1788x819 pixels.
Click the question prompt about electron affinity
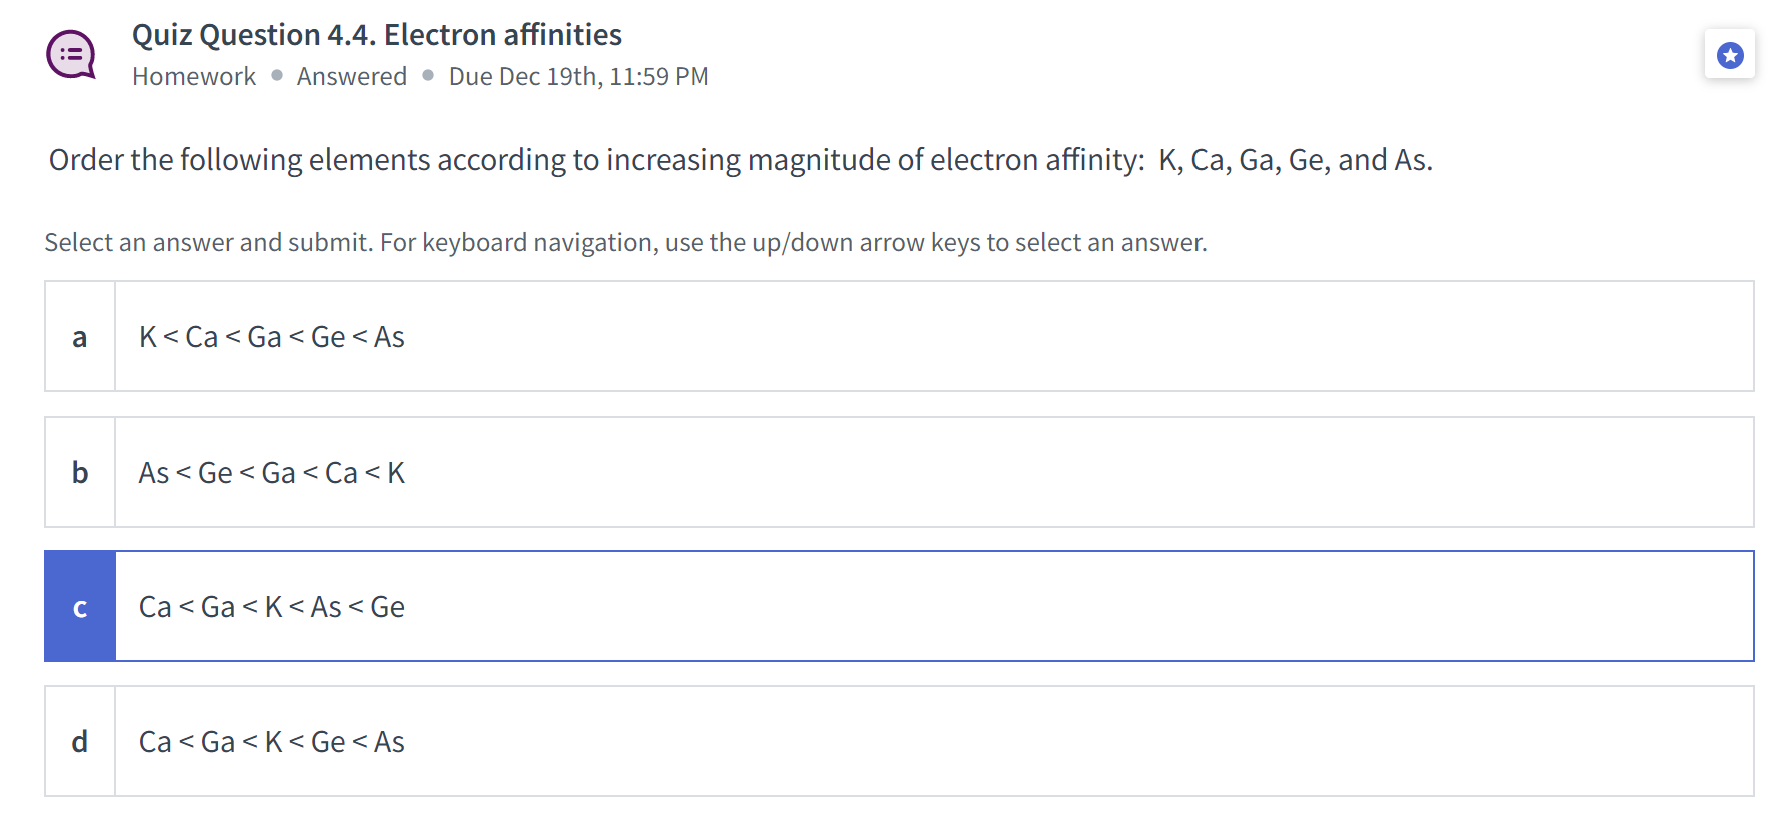point(740,159)
